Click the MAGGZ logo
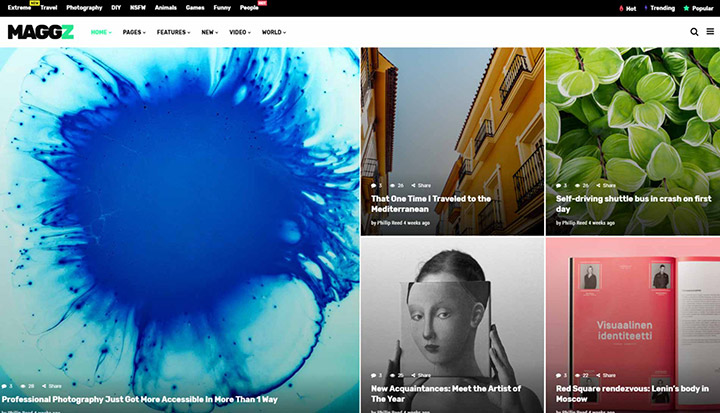The width and height of the screenshot is (720, 413). point(40,32)
